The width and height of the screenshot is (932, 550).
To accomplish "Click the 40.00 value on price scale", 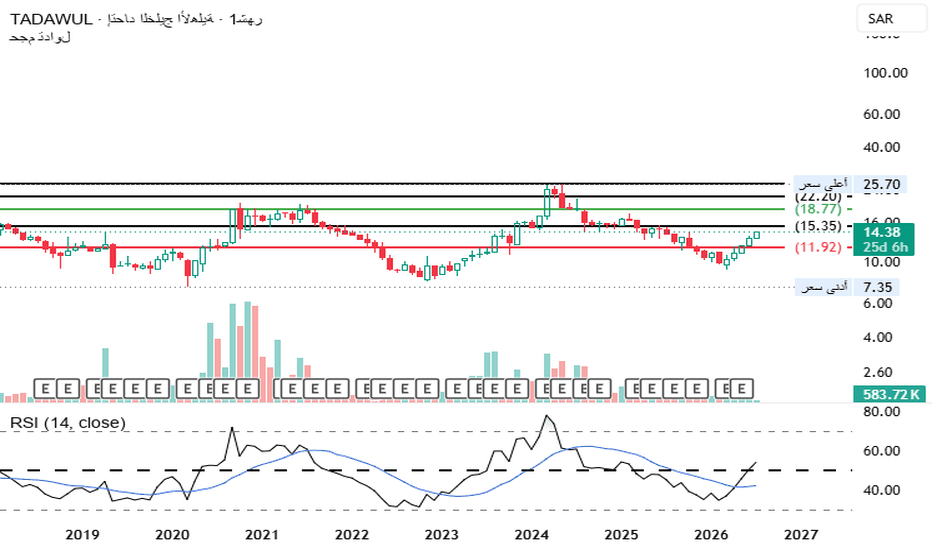I will coord(882,147).
